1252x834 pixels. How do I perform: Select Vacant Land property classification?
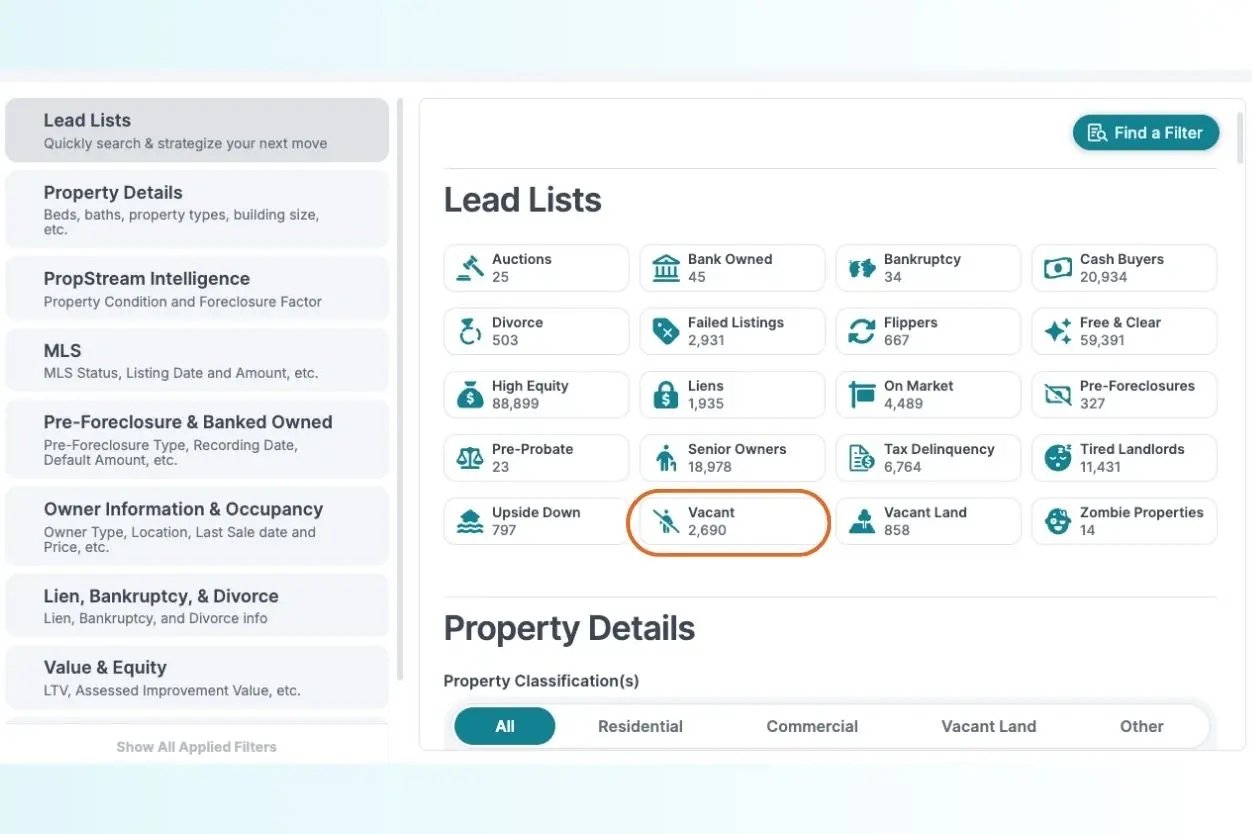[988, 727]
